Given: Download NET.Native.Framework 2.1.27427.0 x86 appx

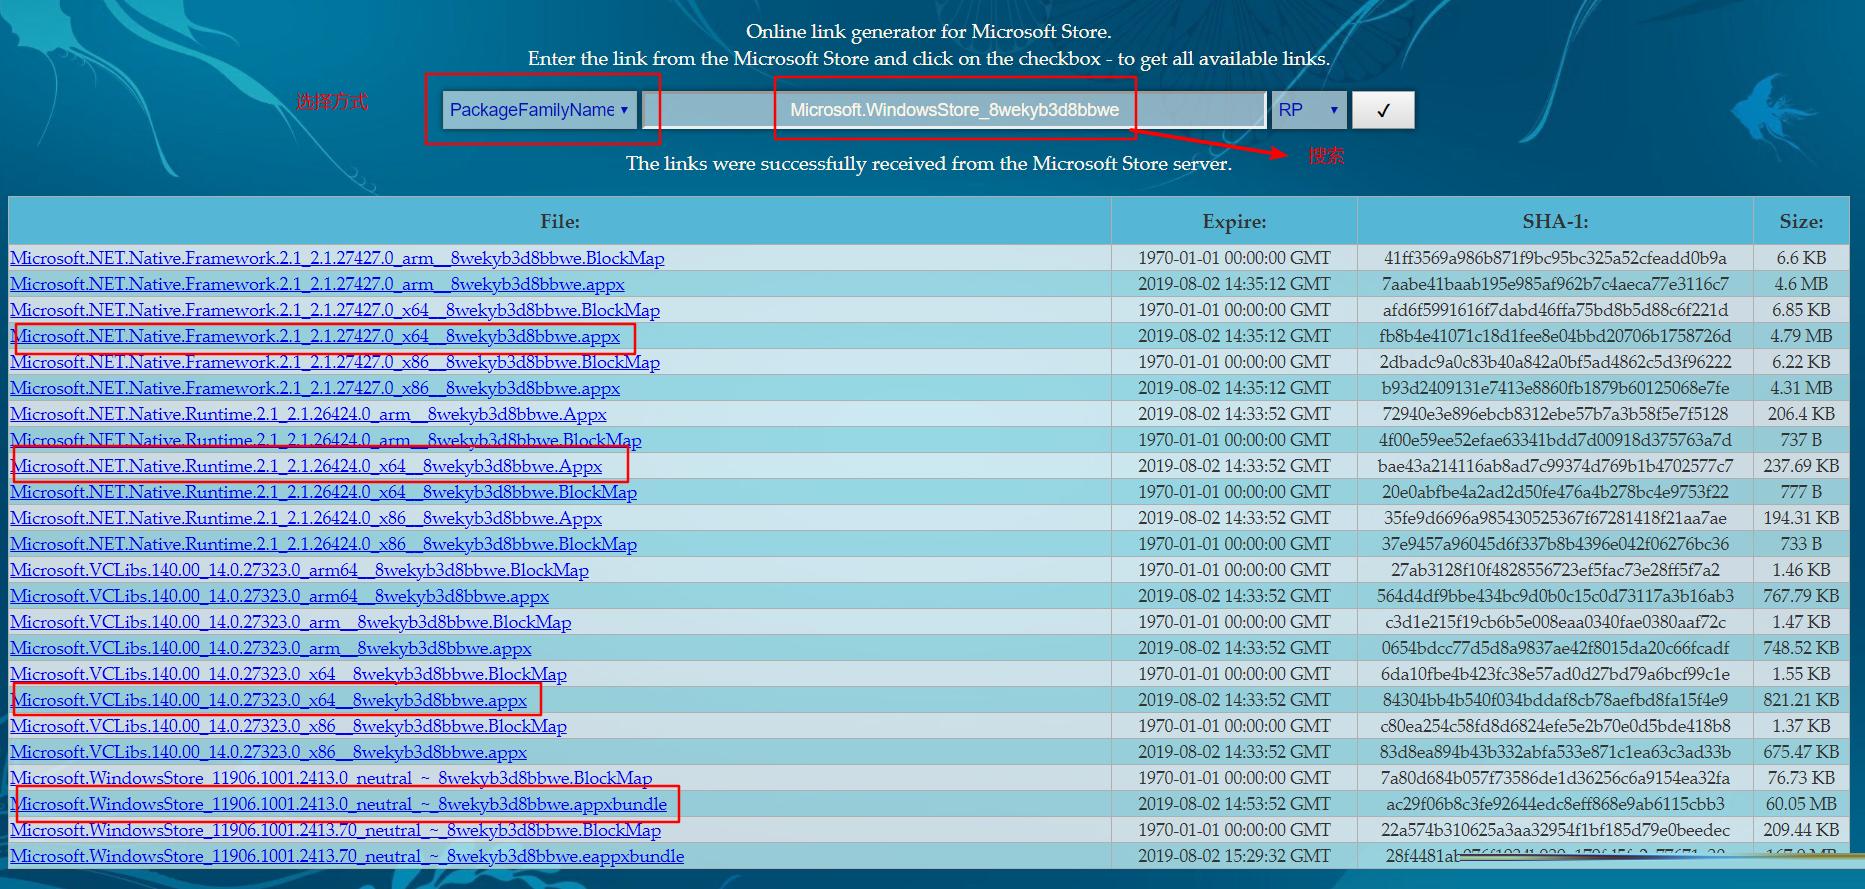Looking at the screenshot, I should (x=315, y=388).
